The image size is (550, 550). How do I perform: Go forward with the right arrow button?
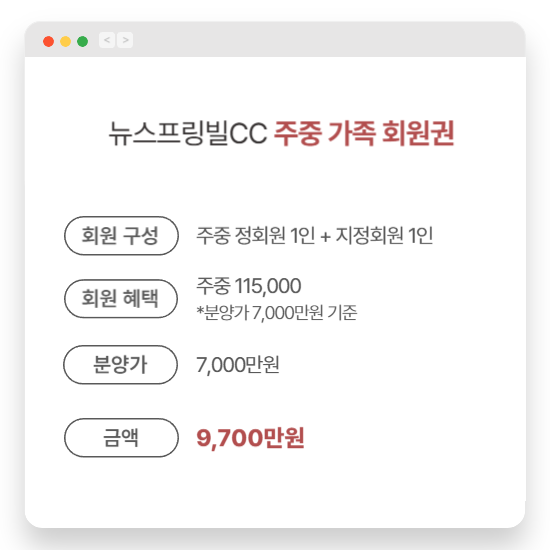[x=125, y=40]
